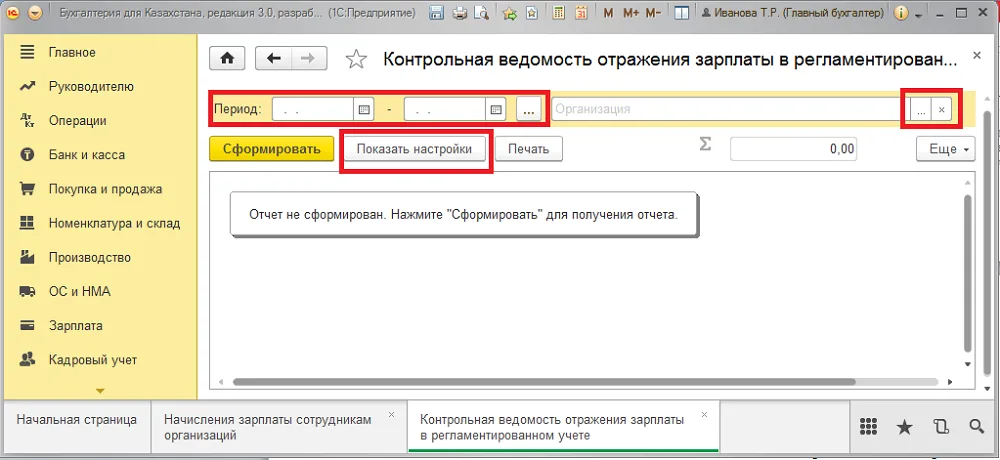
Task: Add to favorites star-arrow icon
Action: click(x=509, y=13)
